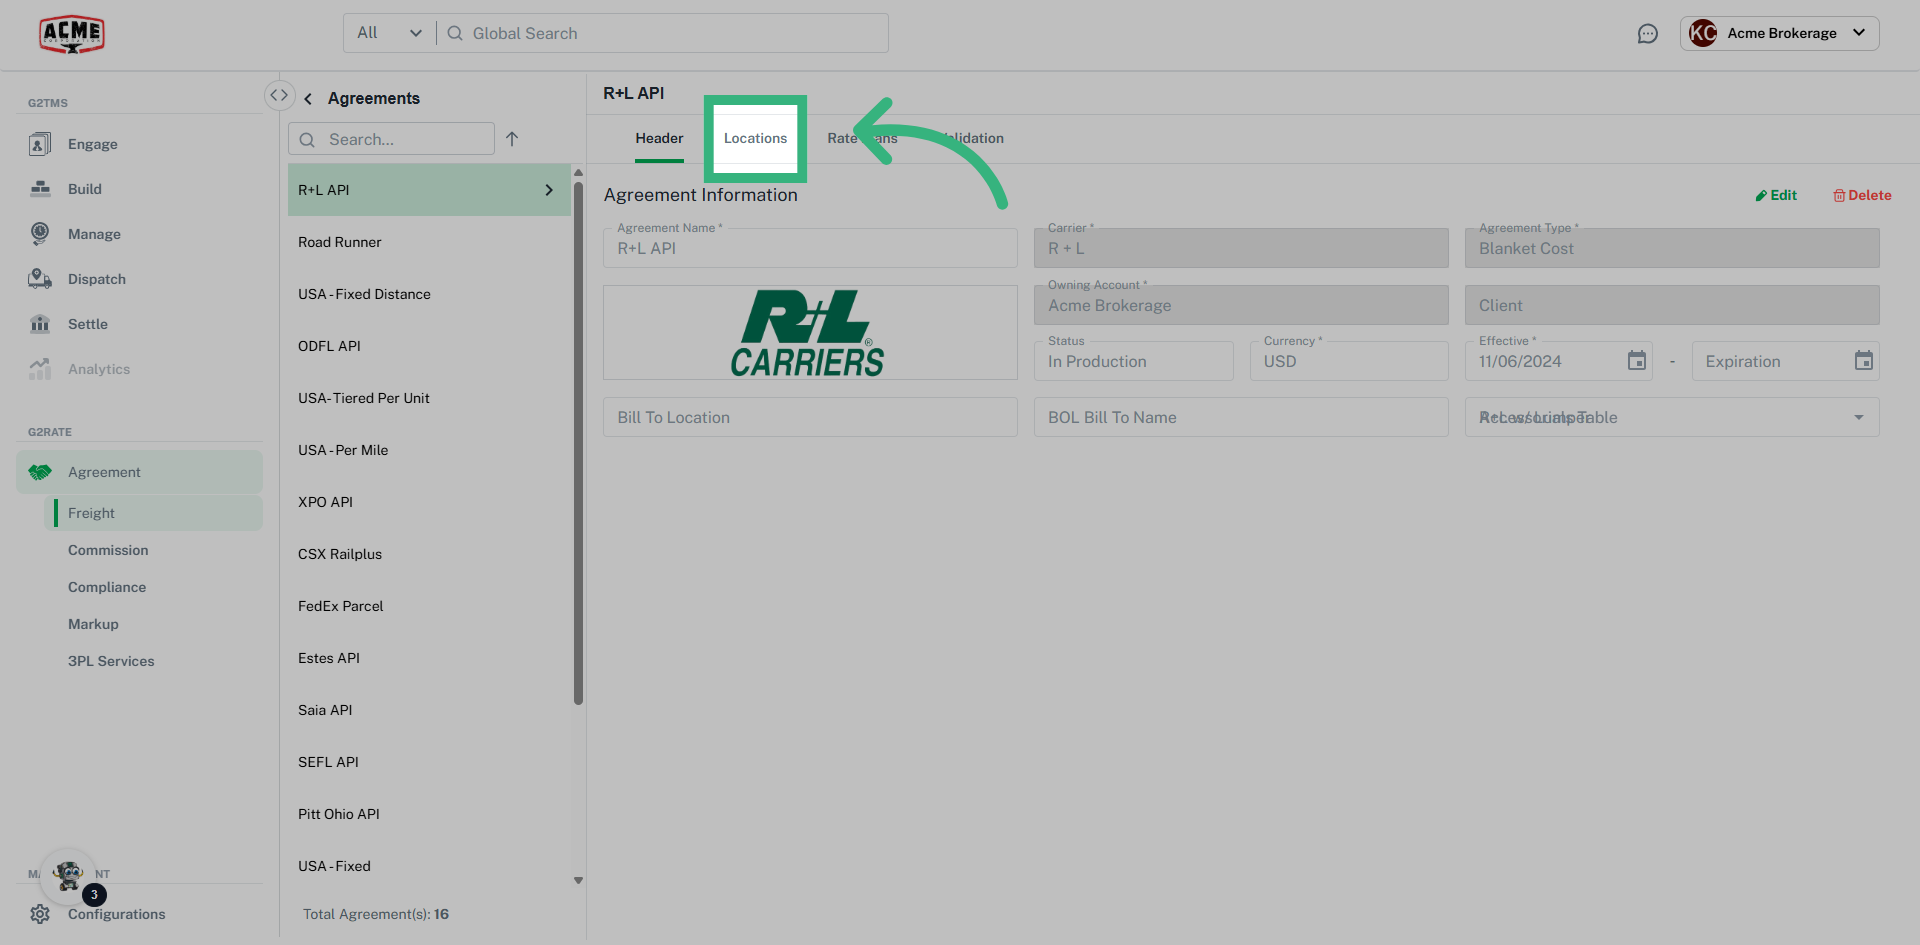Switch to the Header tab
The height and width of the screenshot is (945, 1920).
pyautogui.click(x=659, y=138)
